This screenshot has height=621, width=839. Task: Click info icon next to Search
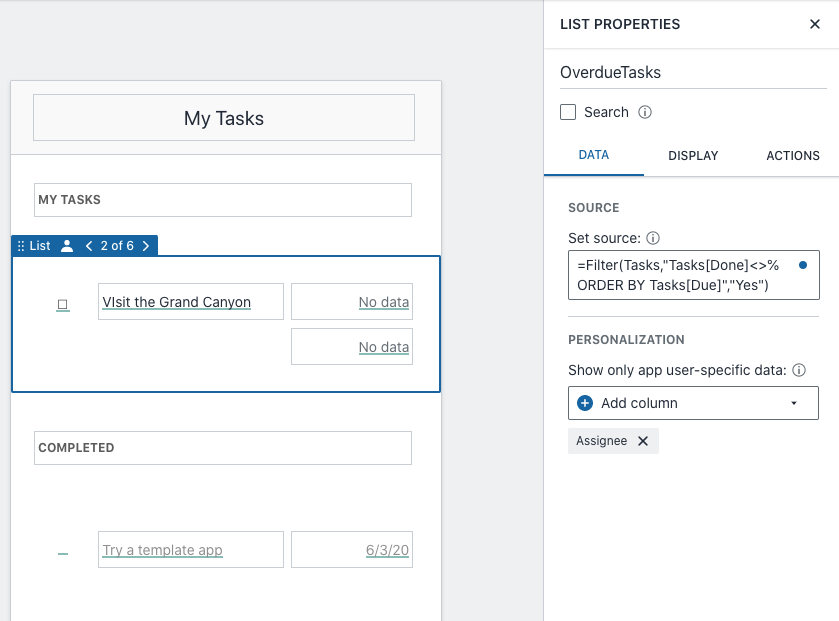pos(645,112)
